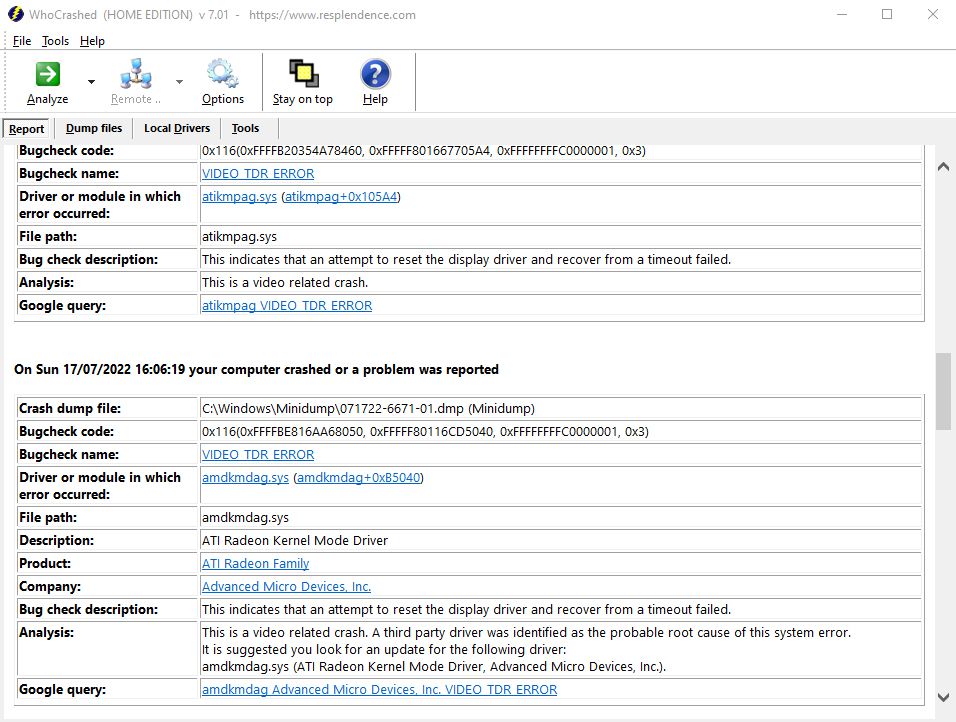956x722 pixels.
Task: Open the ATI Radeon Family product link
Action: point(255,564)
